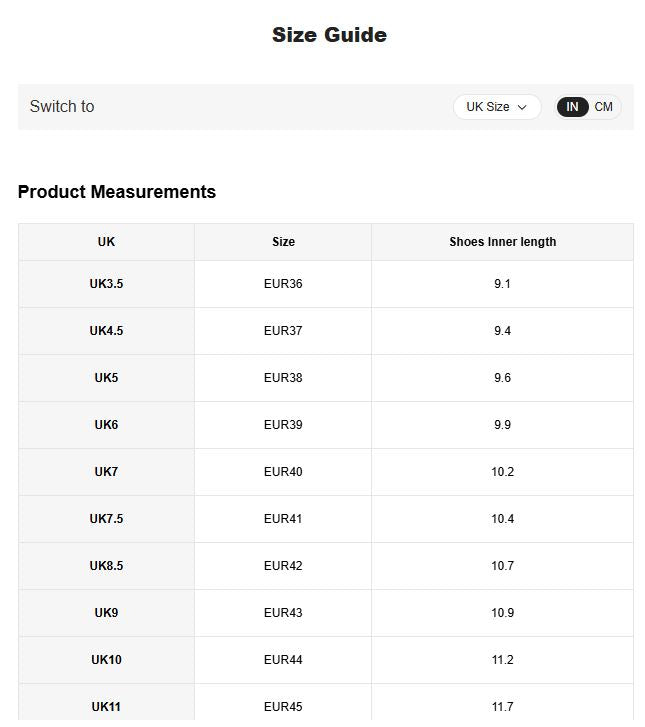Click the UK column header
Screen dimensions: 645x727
106,242
